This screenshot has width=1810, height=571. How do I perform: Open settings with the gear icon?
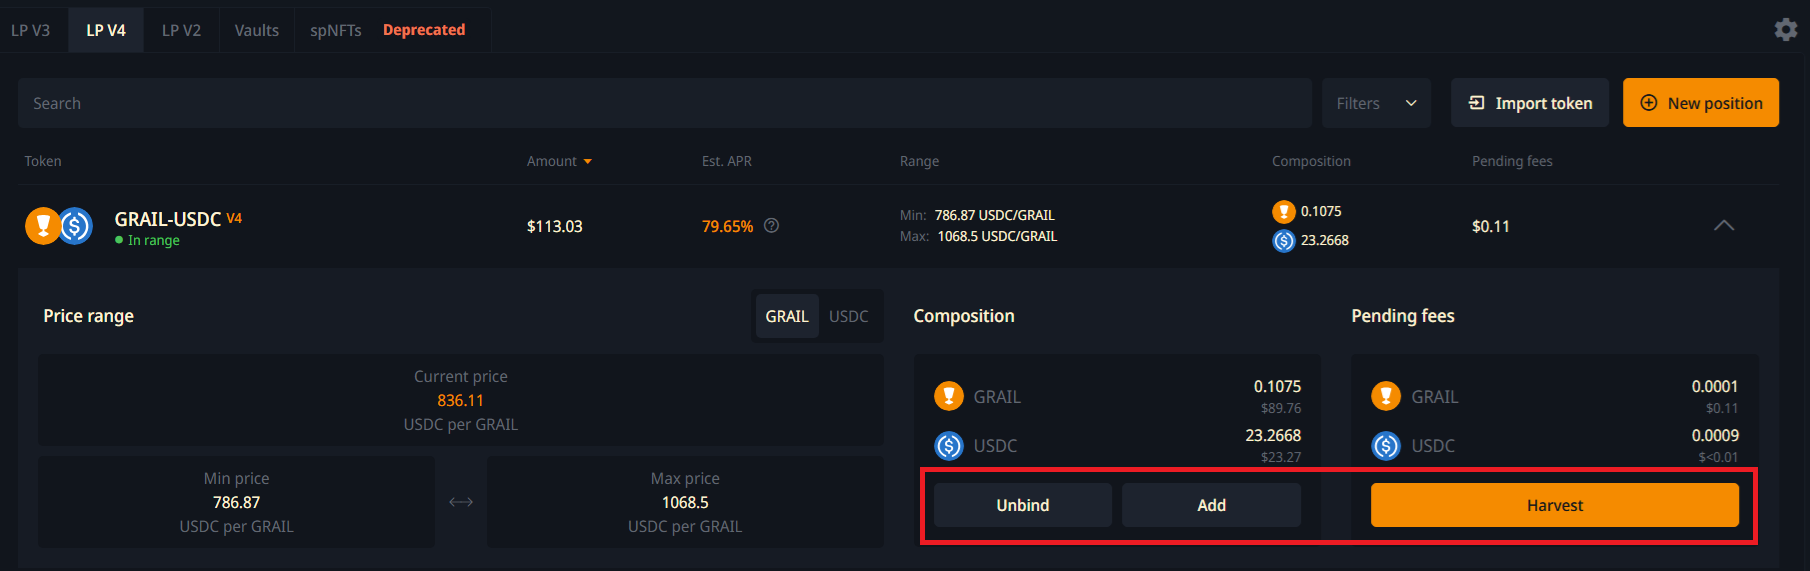pyautogui.click(x=1786, y=30)
